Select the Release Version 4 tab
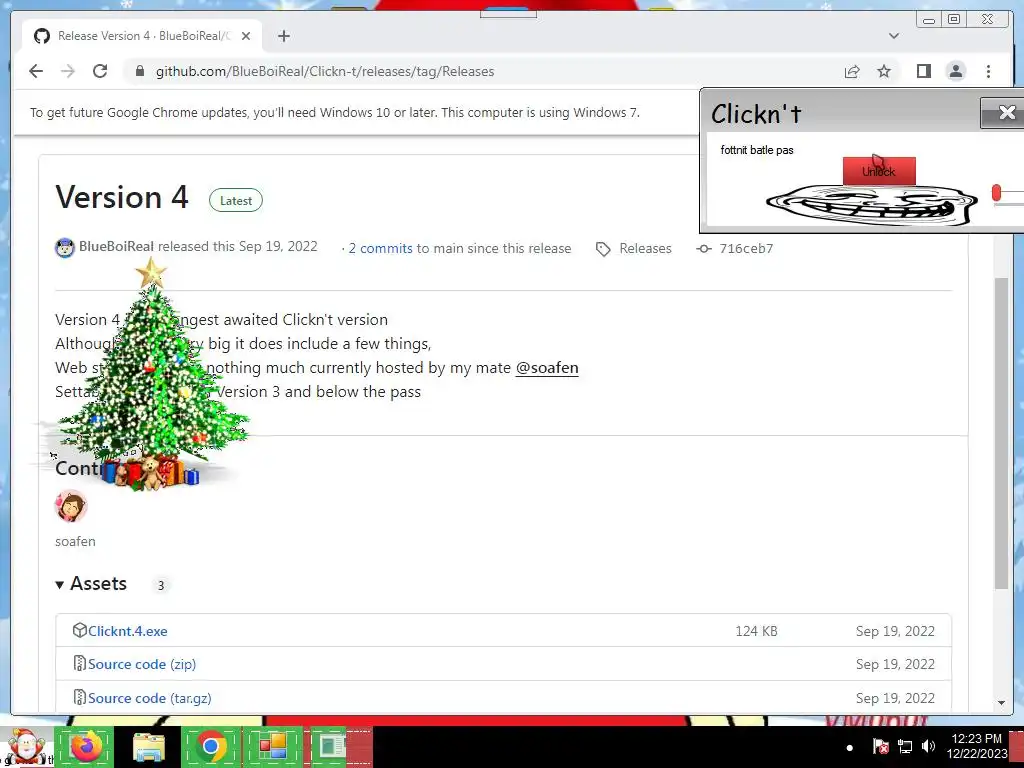The height and width of the screenshot is (768, 1024). (142, 36)
